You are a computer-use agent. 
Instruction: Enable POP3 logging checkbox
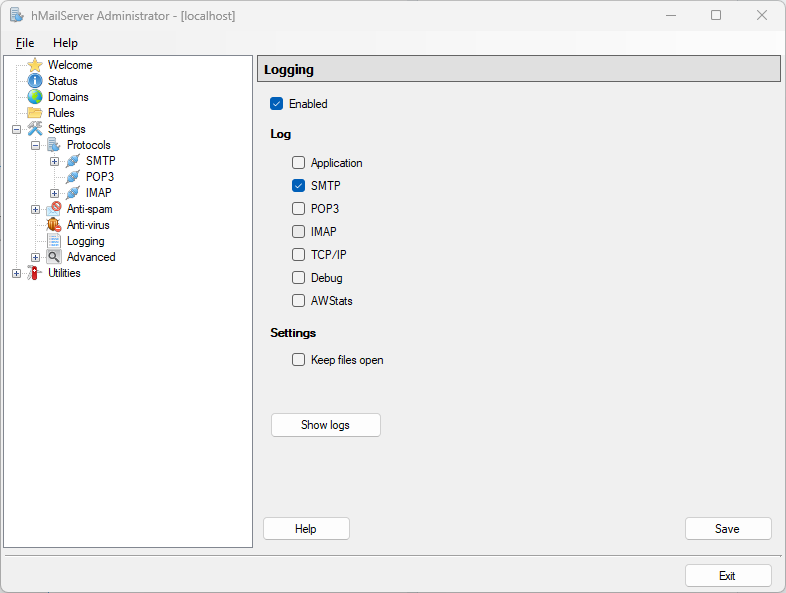[298, 209]
